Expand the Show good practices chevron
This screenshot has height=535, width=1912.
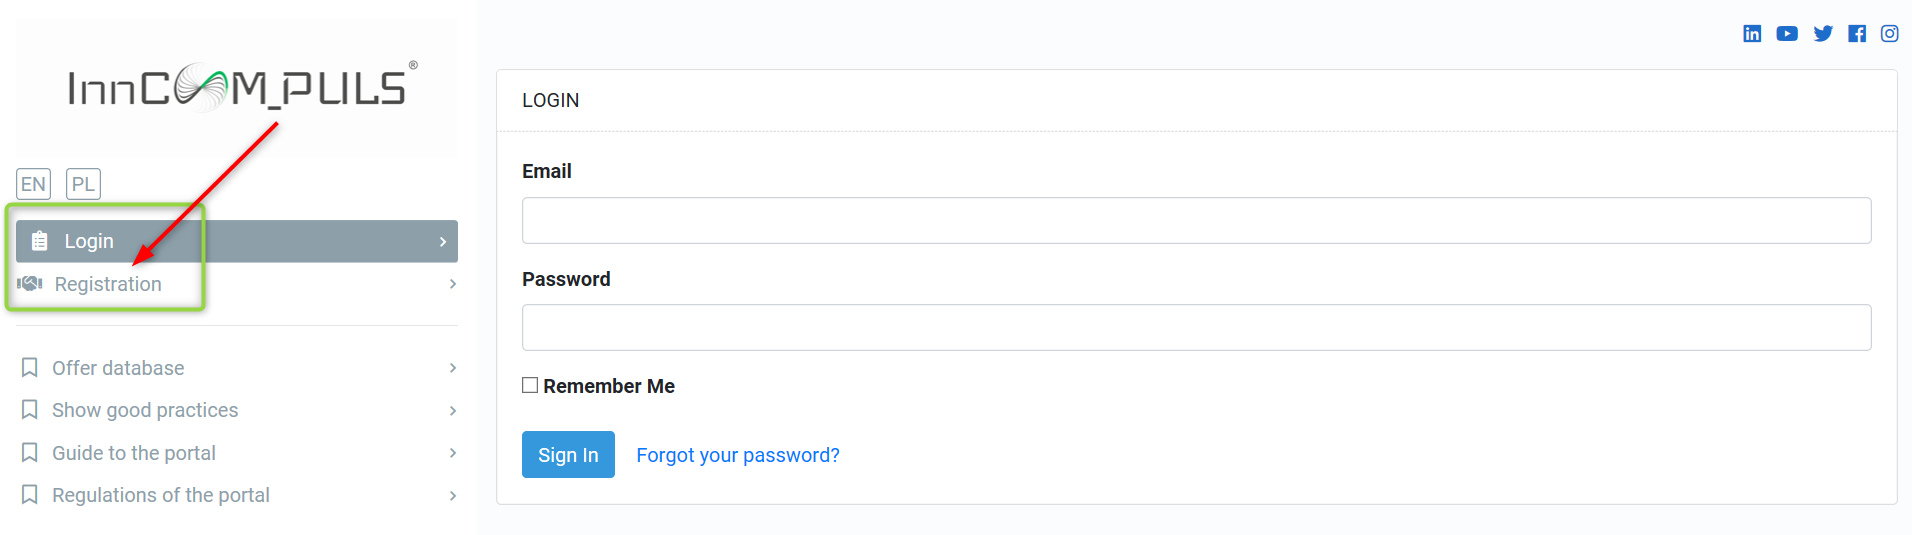coord(453,411)
